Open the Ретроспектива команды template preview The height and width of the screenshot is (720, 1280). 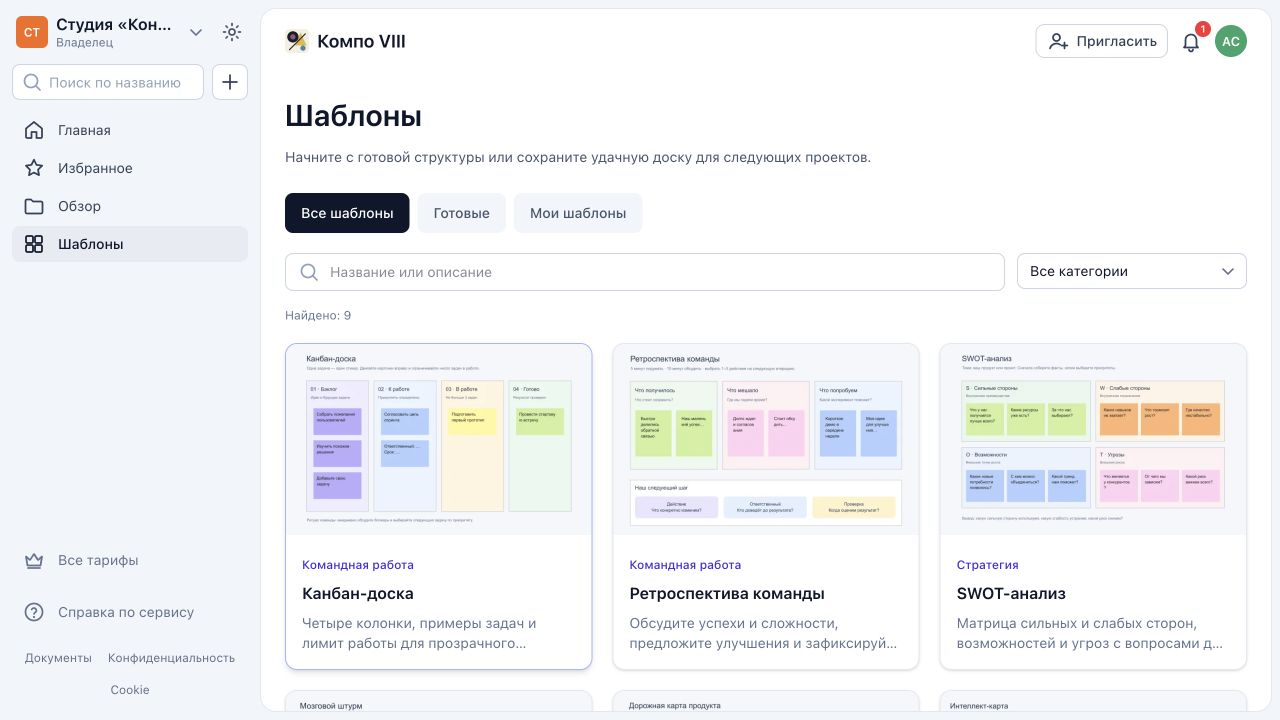766,439
